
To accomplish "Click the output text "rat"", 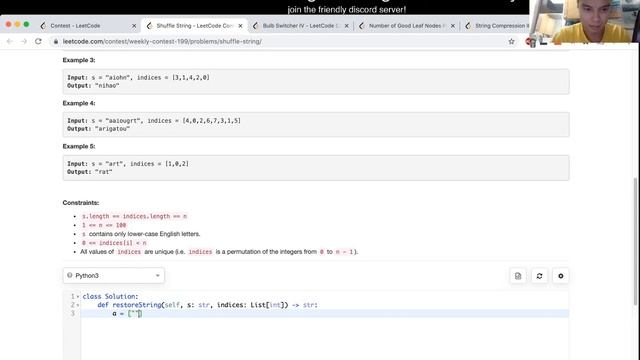I will pos(104,172).
